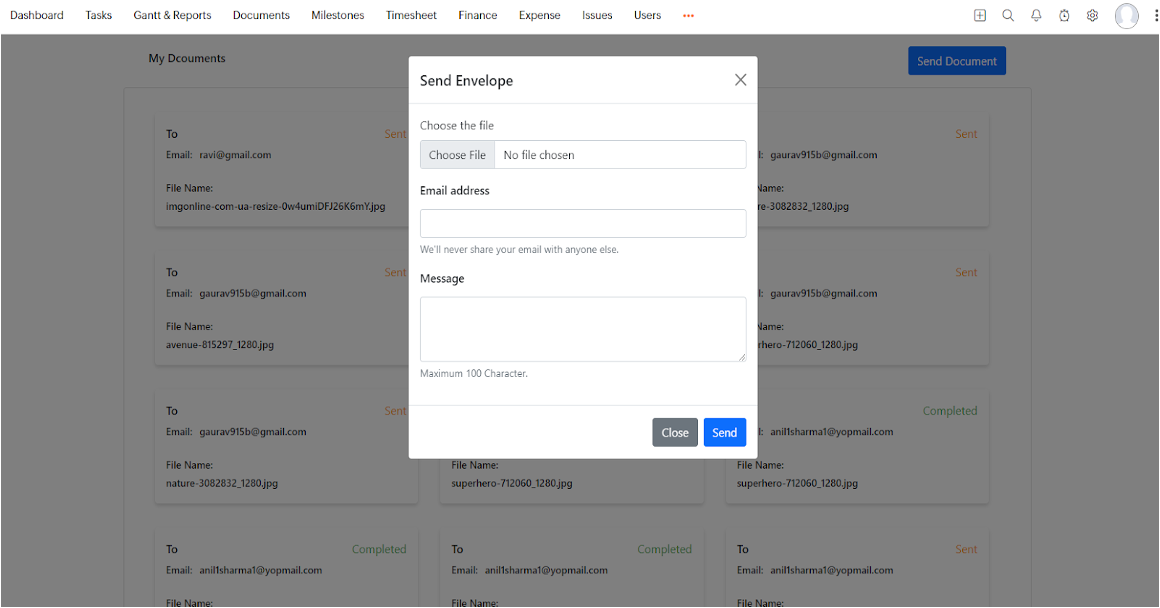The height and width of the screenshot is (608, 1160).
Task: Click the Send Document button
Action: pos(956,60)
